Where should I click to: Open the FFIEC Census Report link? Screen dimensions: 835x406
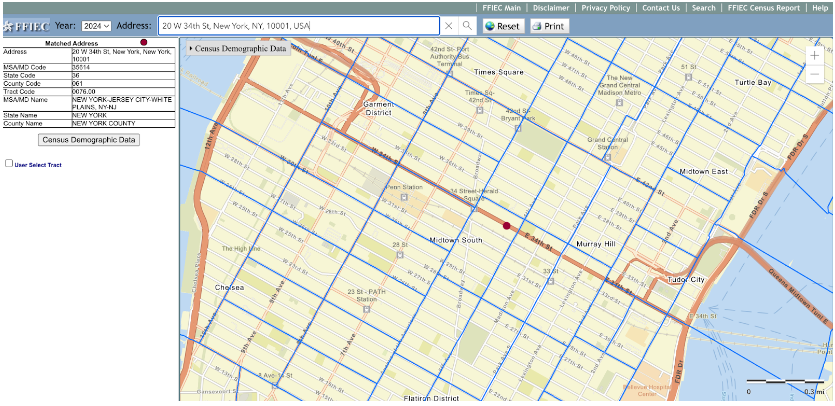[x=764, y=8]
